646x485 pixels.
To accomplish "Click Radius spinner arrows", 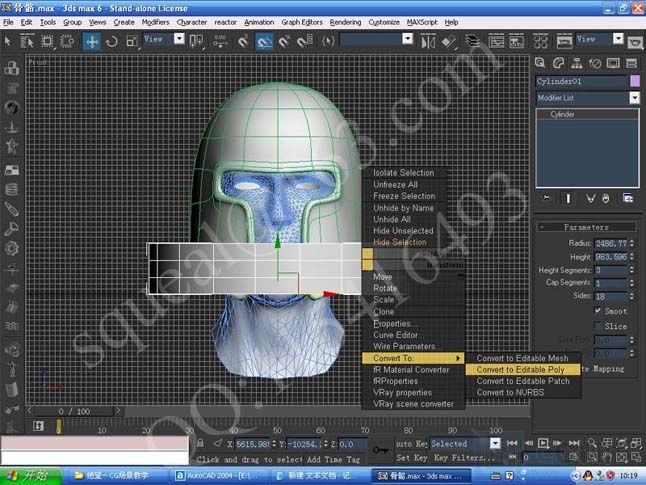I will click(632, 244).
